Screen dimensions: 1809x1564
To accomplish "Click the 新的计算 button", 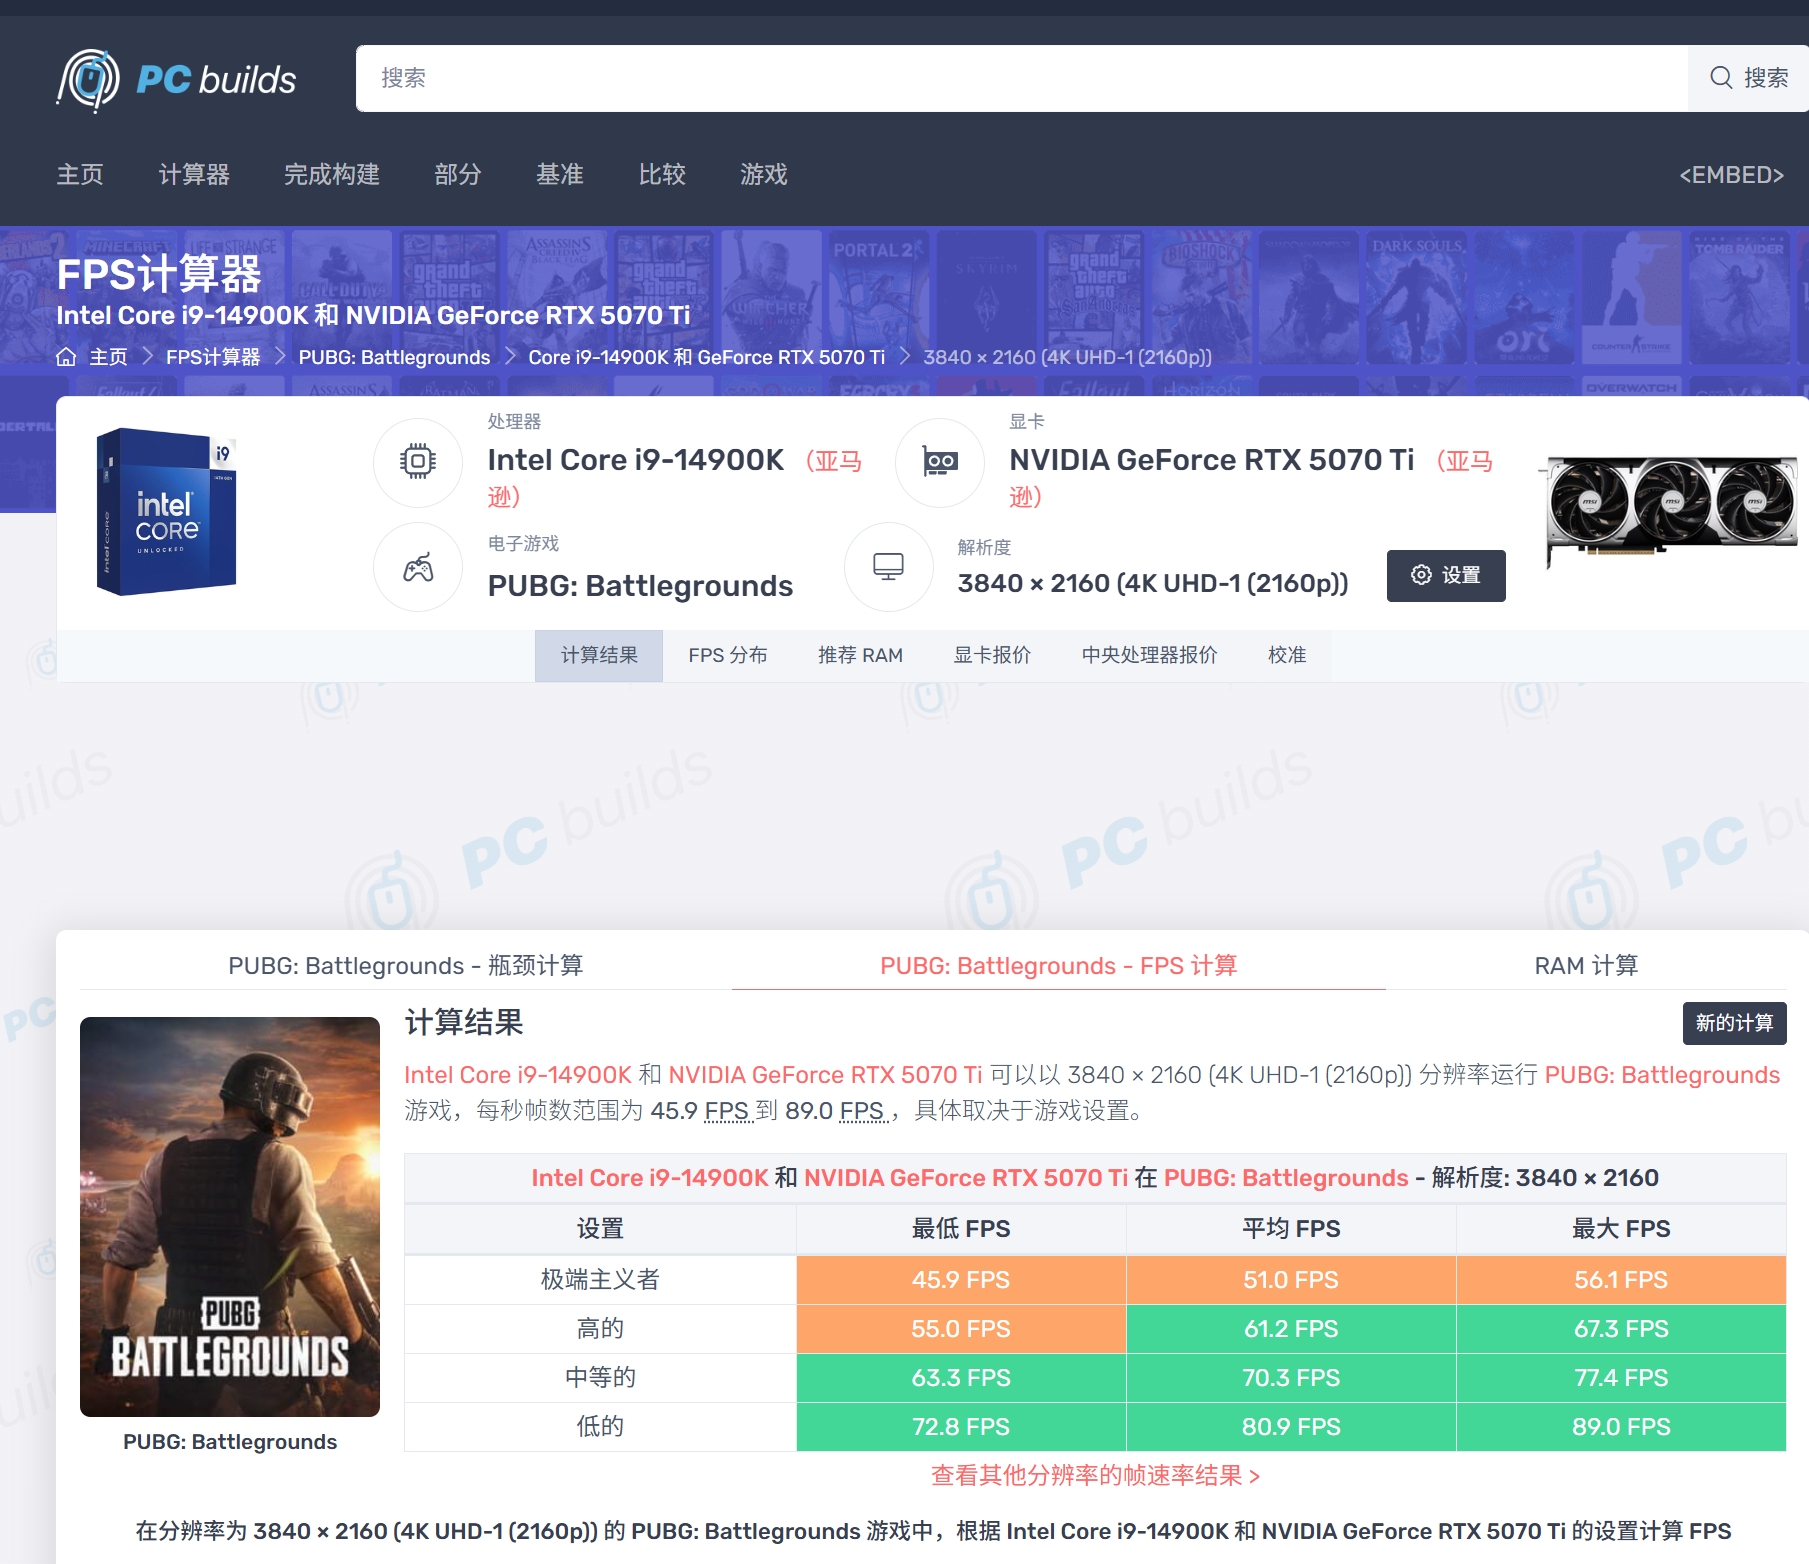I will click(x=1733, y=1023).
